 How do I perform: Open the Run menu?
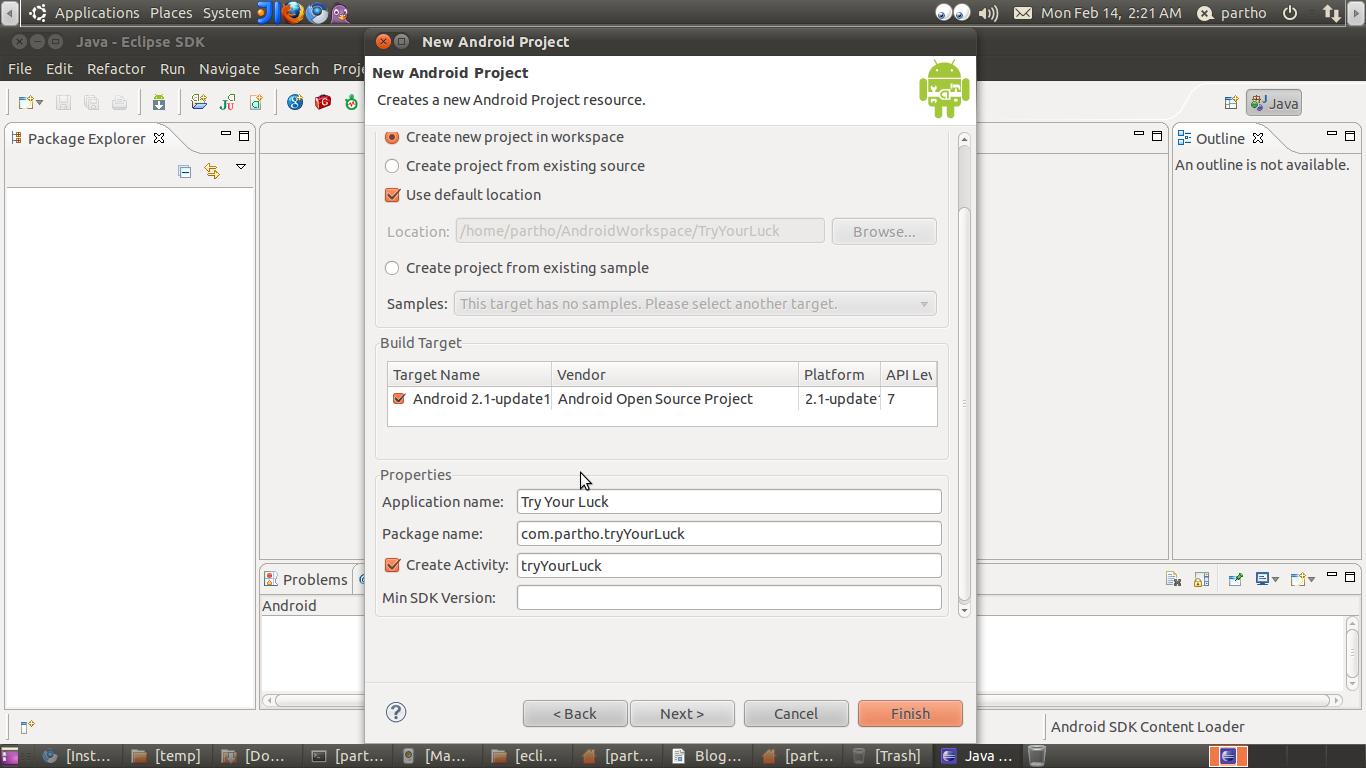pos(172,69)
